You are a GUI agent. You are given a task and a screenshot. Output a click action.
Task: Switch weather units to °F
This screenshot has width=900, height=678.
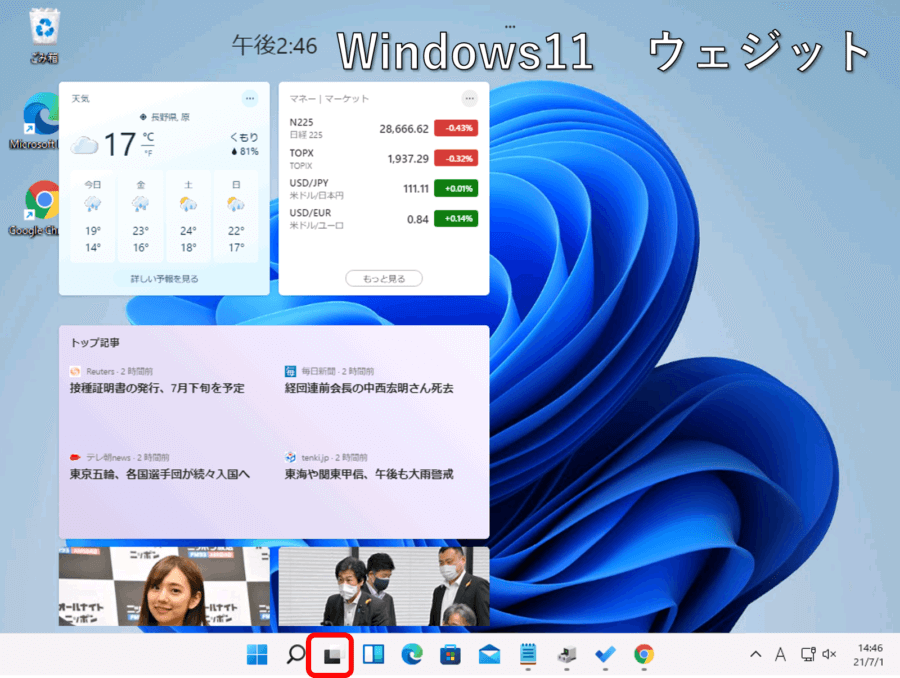[148, 153]
